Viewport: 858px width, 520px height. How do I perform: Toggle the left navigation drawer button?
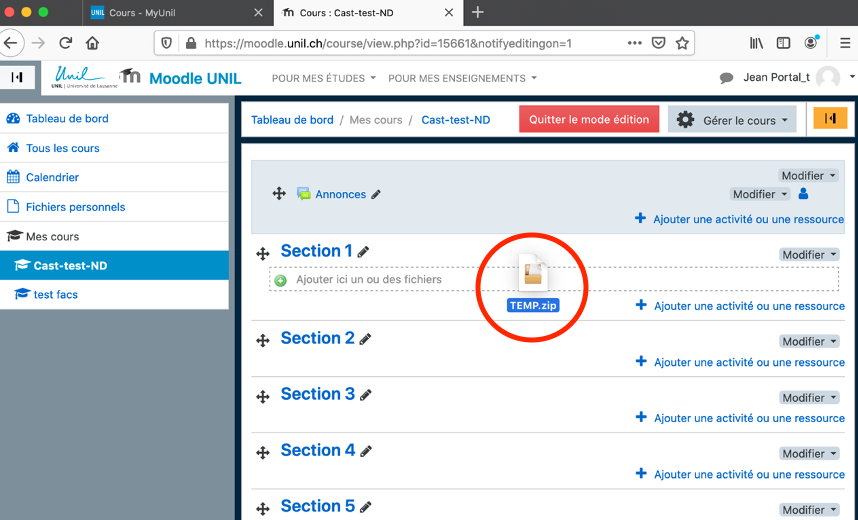point(17,77)
